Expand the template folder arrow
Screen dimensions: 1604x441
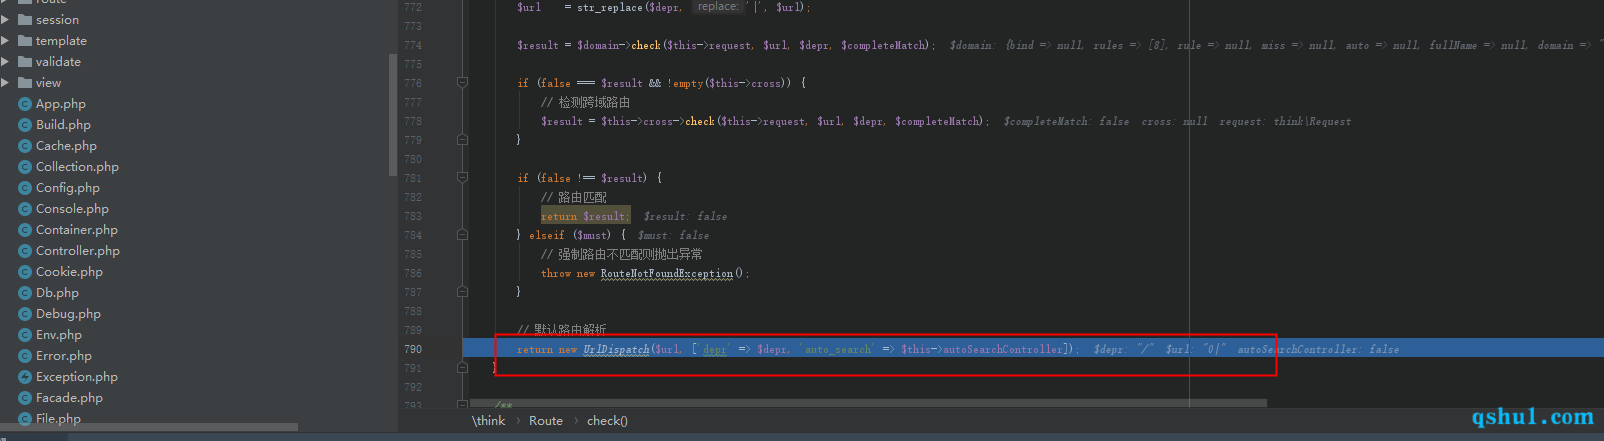5,40
